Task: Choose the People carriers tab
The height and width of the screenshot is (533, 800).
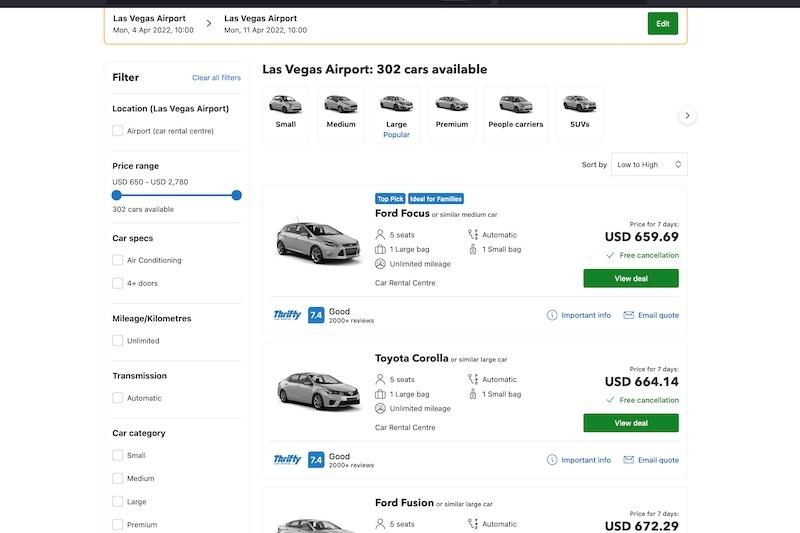Action: click(515, 115)
